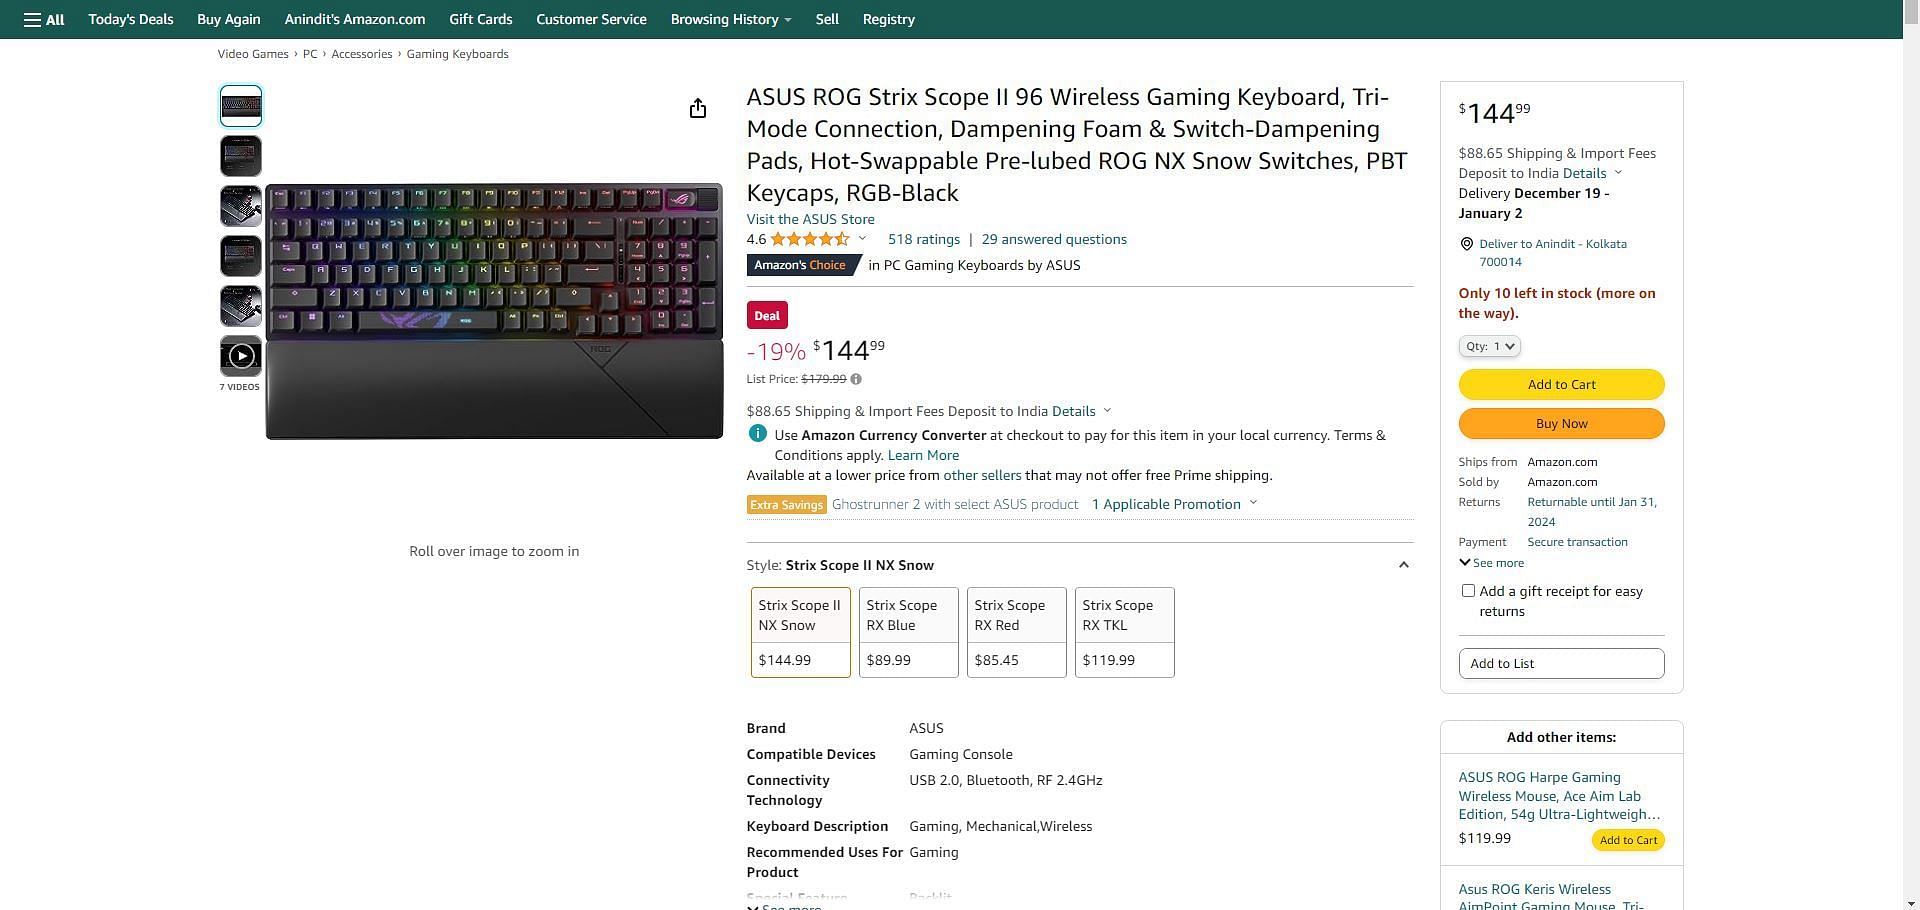Click the blue currency converter info icon
The width and height of the screenshot is (1920, 910).
coord(757,434)
